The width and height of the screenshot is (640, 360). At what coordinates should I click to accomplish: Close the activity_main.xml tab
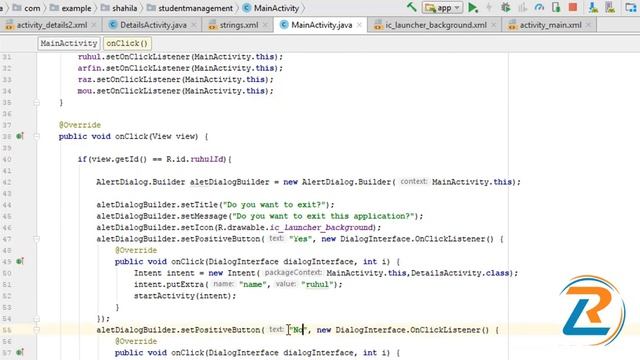point(588,25)
